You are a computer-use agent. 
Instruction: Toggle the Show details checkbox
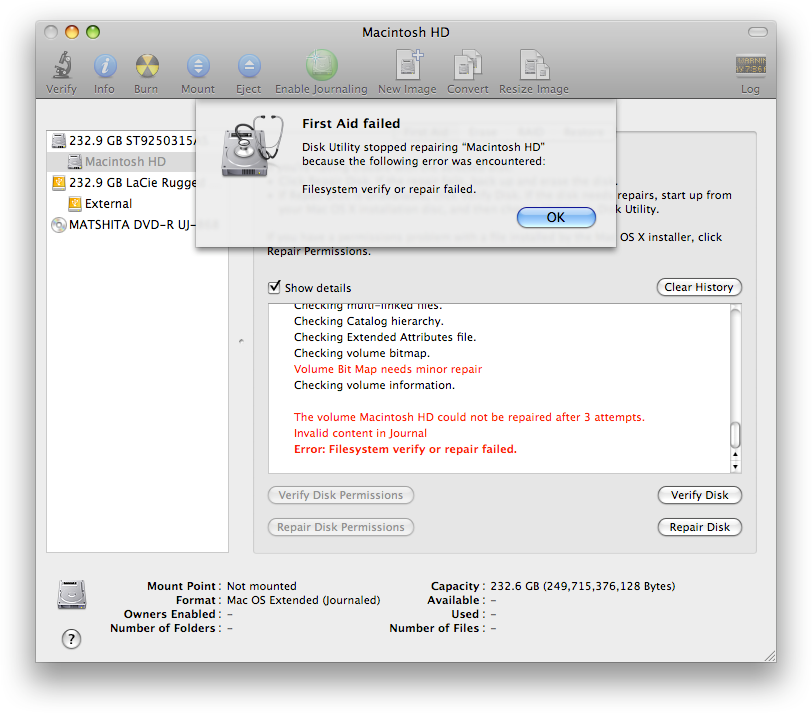(x=273, y=287)
